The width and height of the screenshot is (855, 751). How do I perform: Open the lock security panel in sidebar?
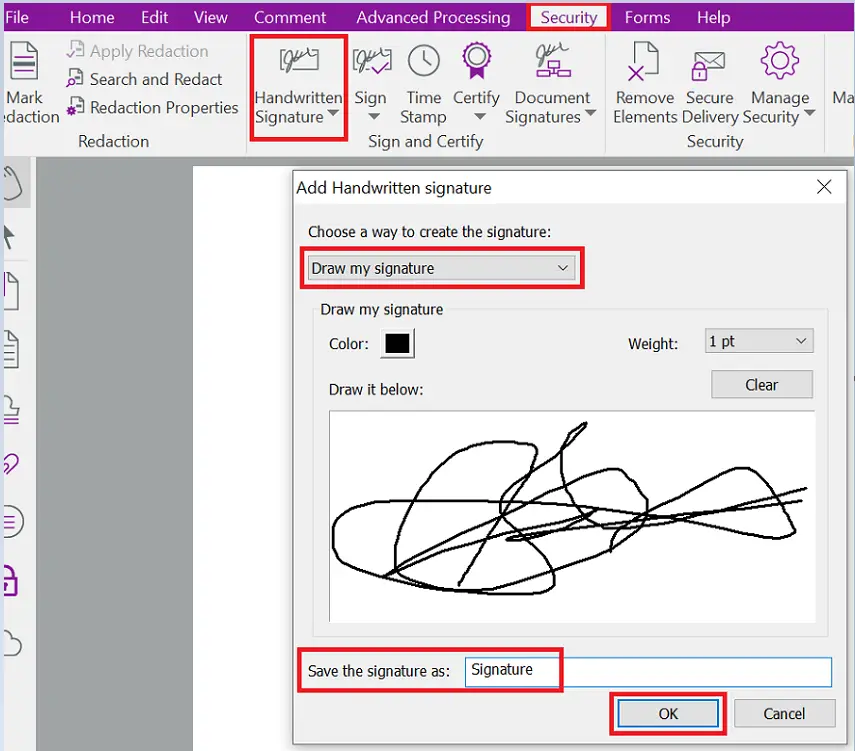click(x=11, y=581)
